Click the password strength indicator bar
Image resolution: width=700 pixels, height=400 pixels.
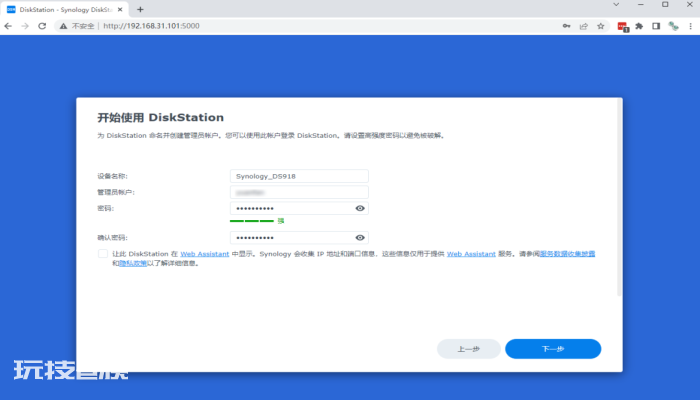point(252,221)
